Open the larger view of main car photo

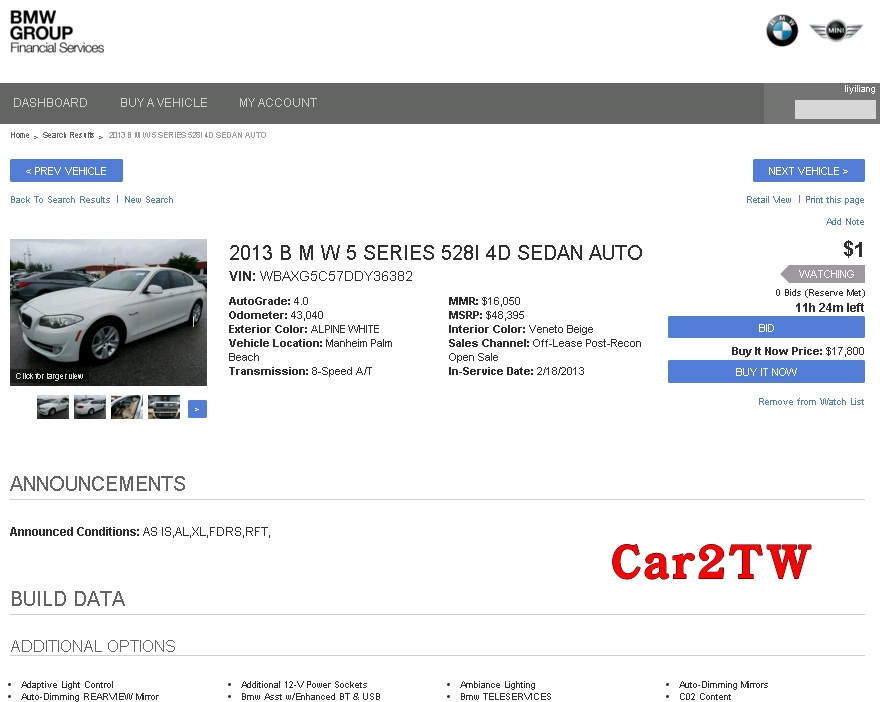coord(108,313)
